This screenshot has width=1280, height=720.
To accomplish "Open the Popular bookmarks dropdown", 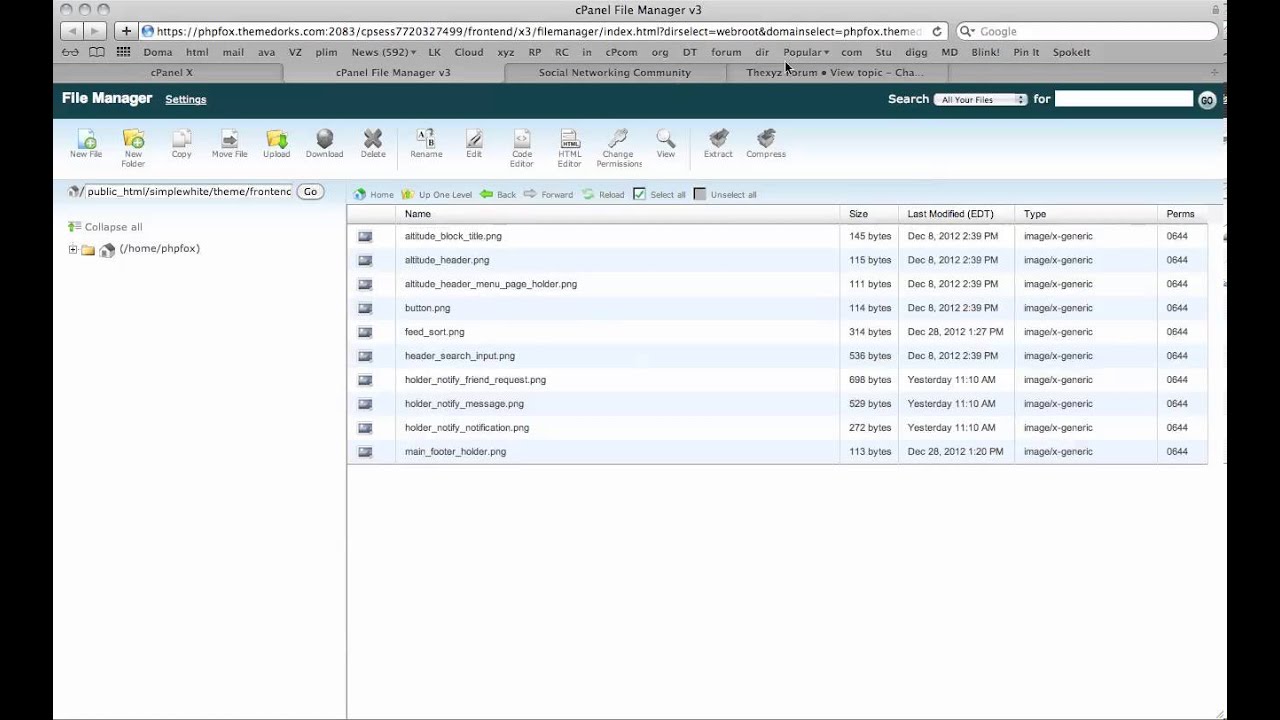I will point(806,52).
